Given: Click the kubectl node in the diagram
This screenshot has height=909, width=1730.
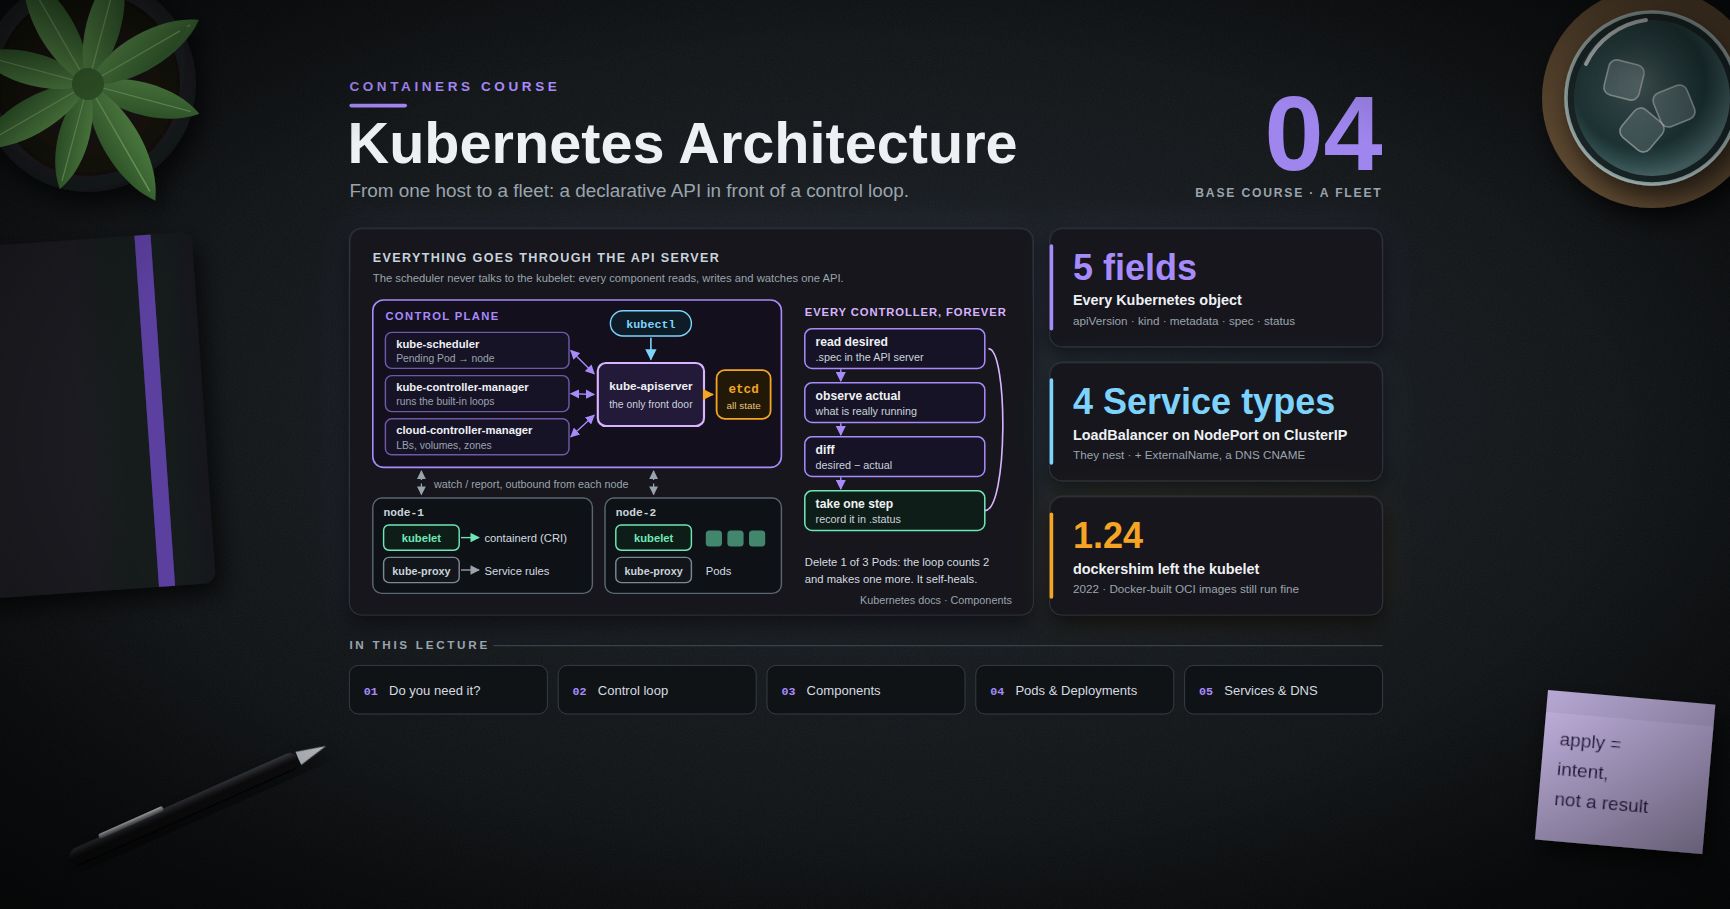Looking at the screenshot, I should coord(651,324).
